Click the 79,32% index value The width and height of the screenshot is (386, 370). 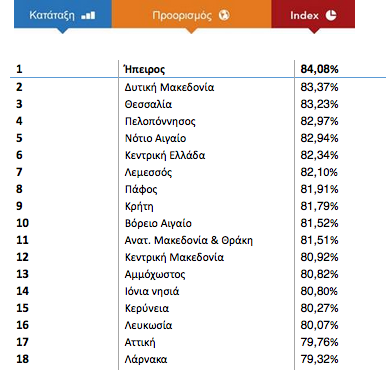[x=319, y=359]
